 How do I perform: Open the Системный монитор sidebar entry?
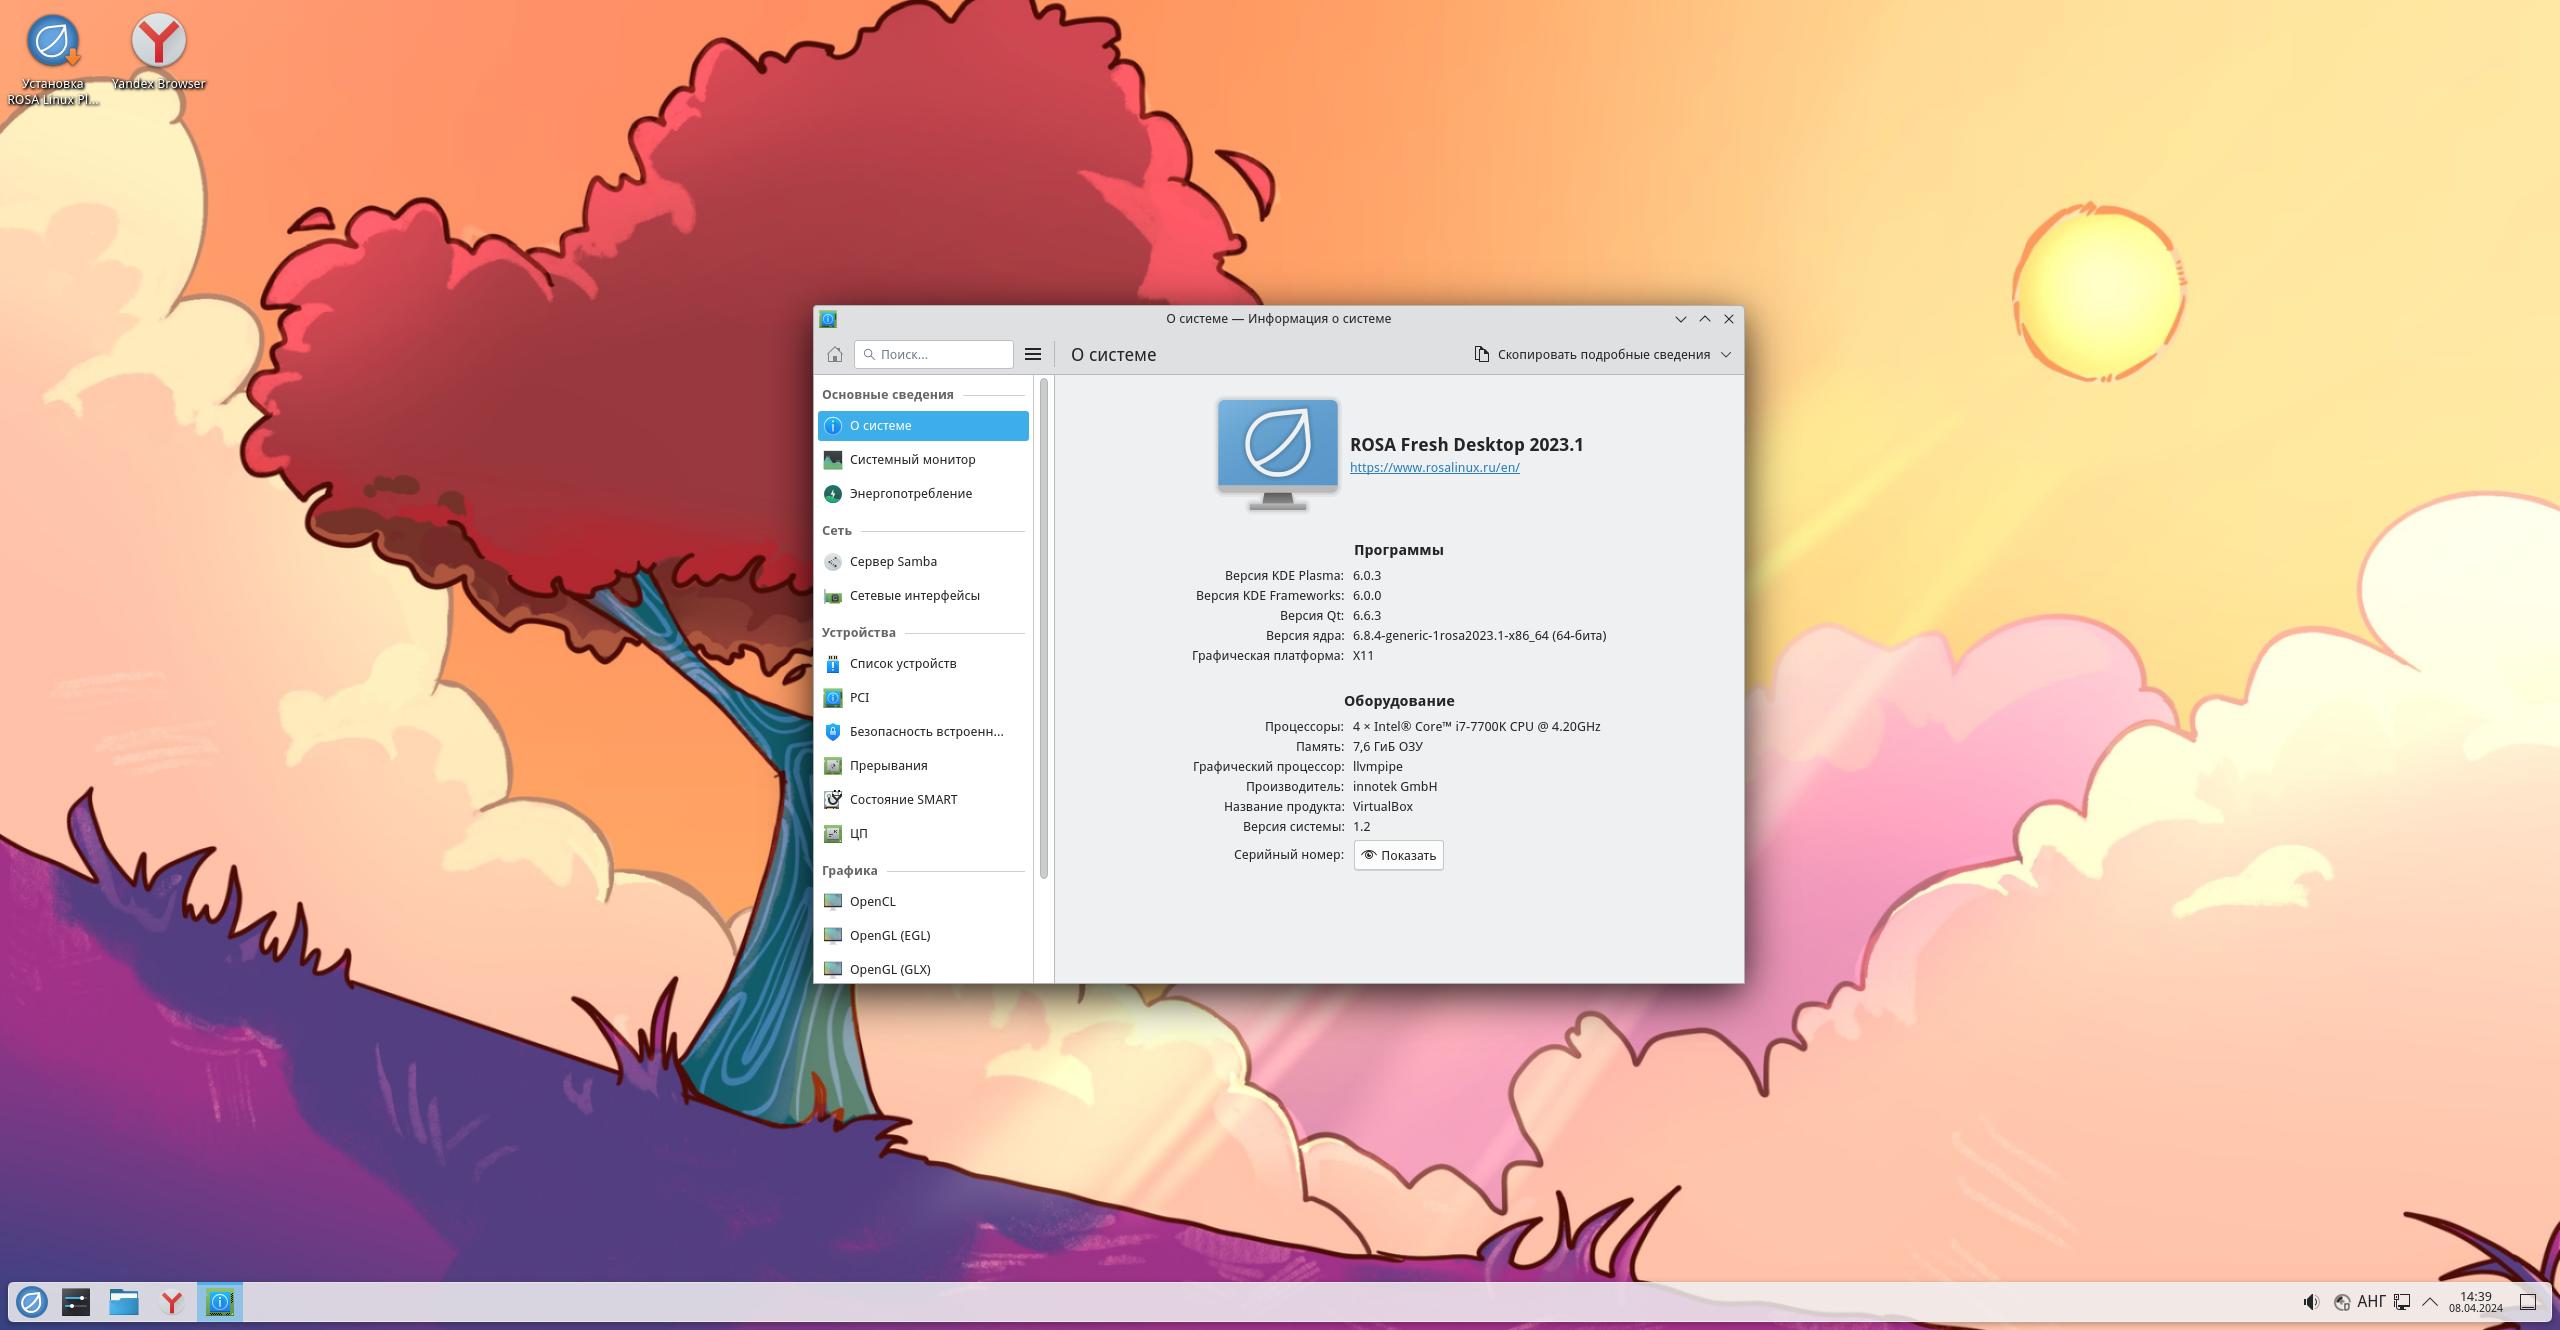tap(912, 459)
